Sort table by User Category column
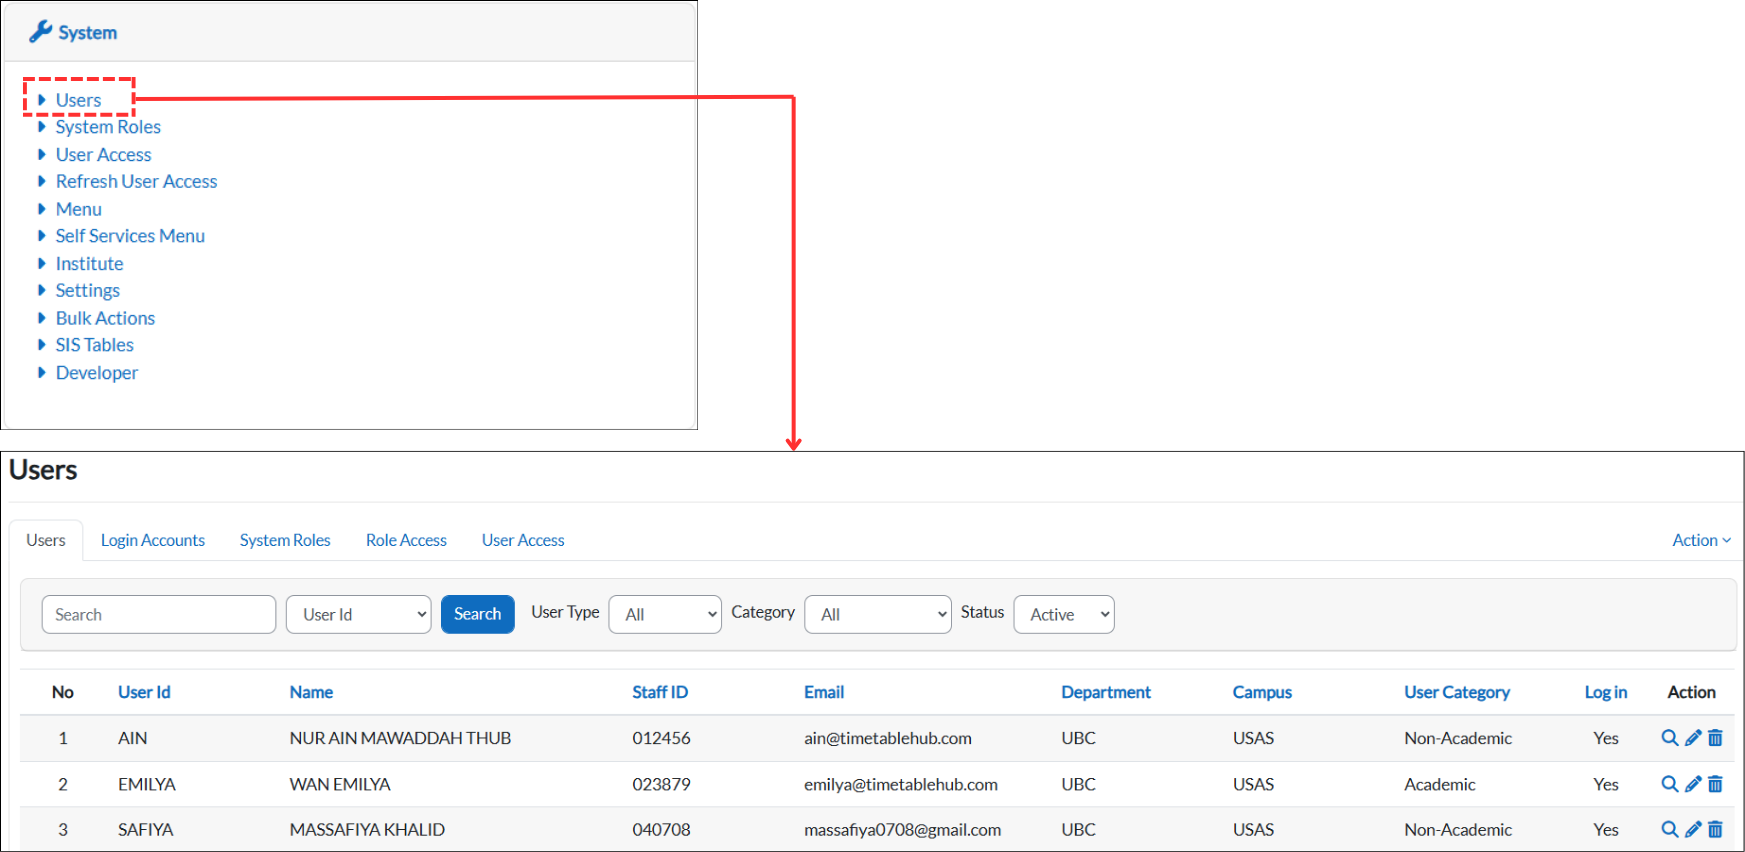 coord(1457,692)
